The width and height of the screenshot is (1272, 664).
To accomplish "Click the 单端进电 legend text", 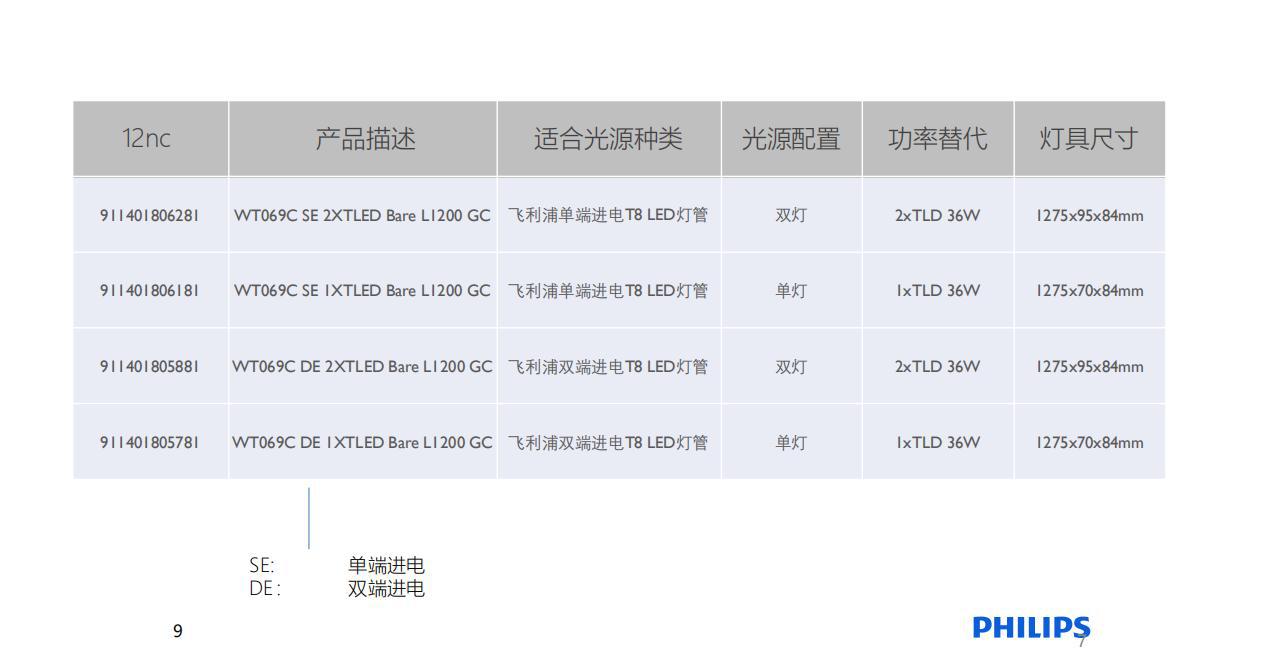I will click(386, 566).
